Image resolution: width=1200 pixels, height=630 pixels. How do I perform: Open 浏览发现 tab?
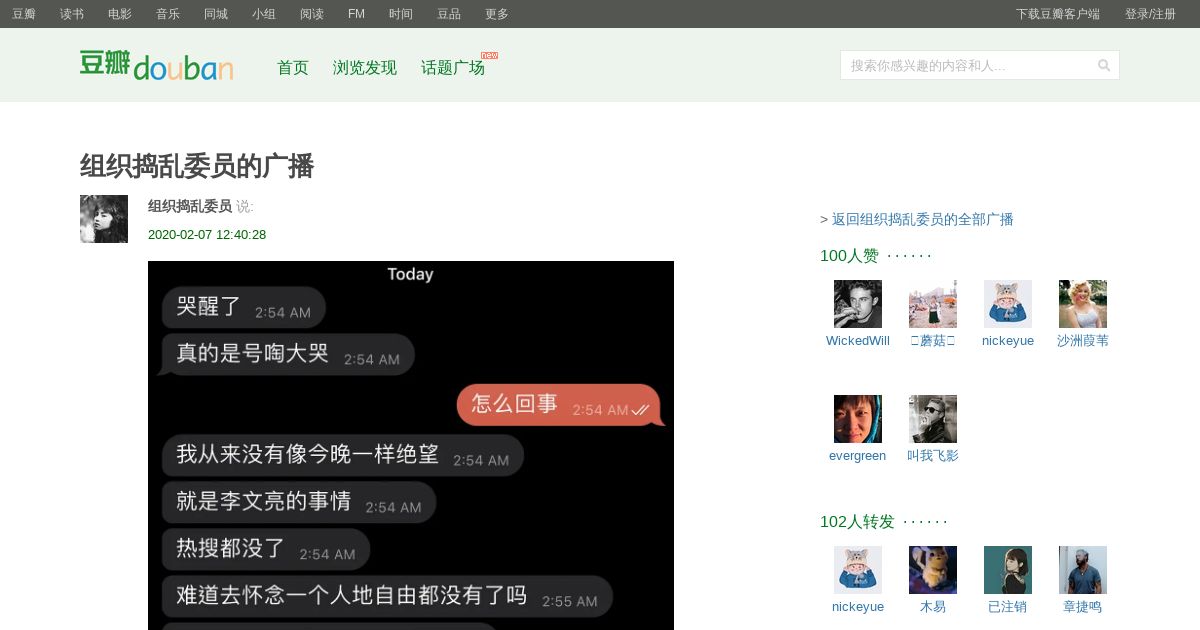coord(365,67)
